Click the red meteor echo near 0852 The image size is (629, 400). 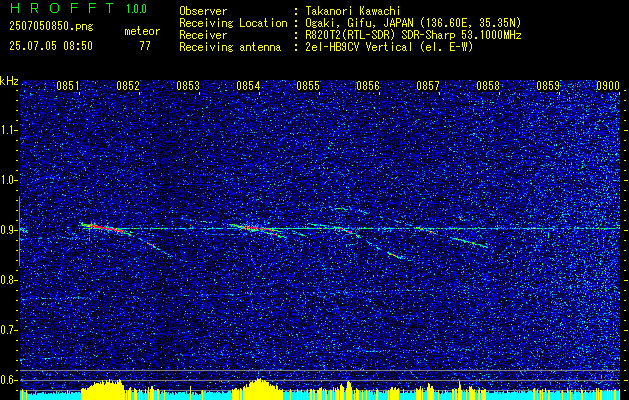coord(106,228)
